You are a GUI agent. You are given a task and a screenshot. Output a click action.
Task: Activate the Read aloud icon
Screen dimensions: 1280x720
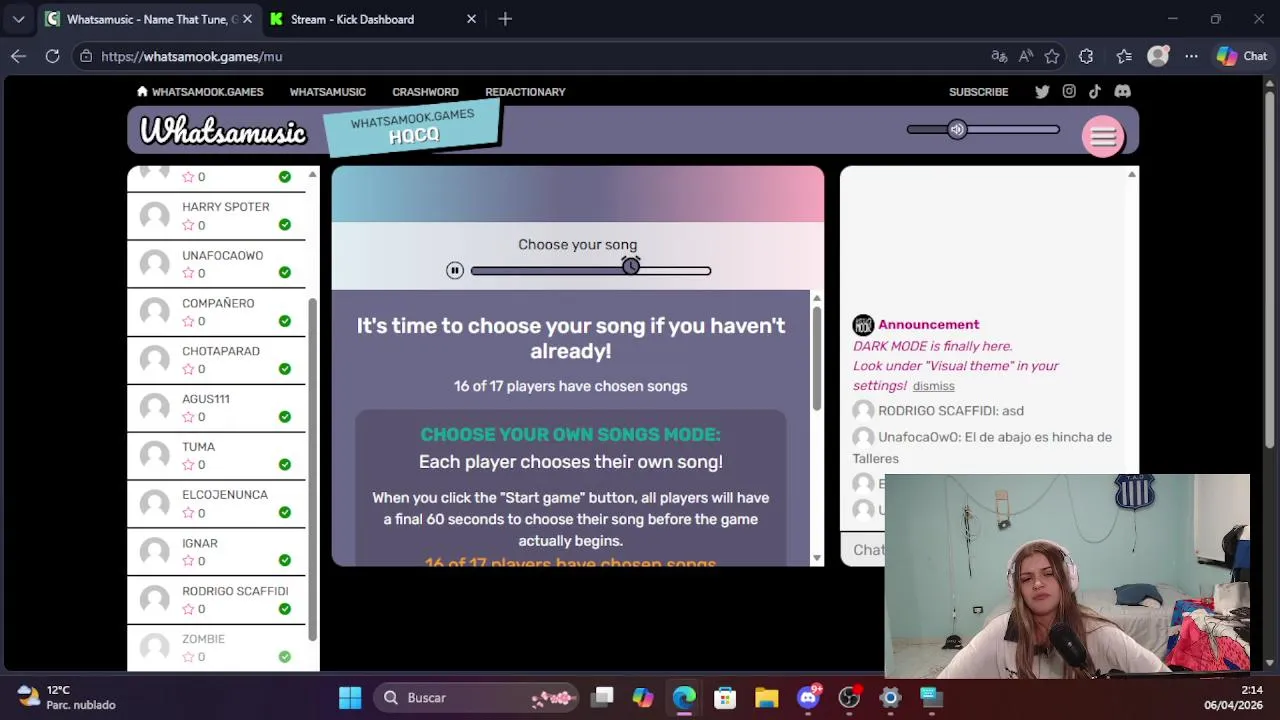[x=1026, y=56]
